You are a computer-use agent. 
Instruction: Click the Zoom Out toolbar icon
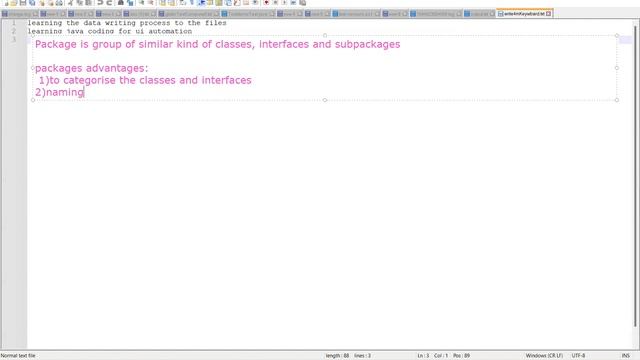(150, 2)
